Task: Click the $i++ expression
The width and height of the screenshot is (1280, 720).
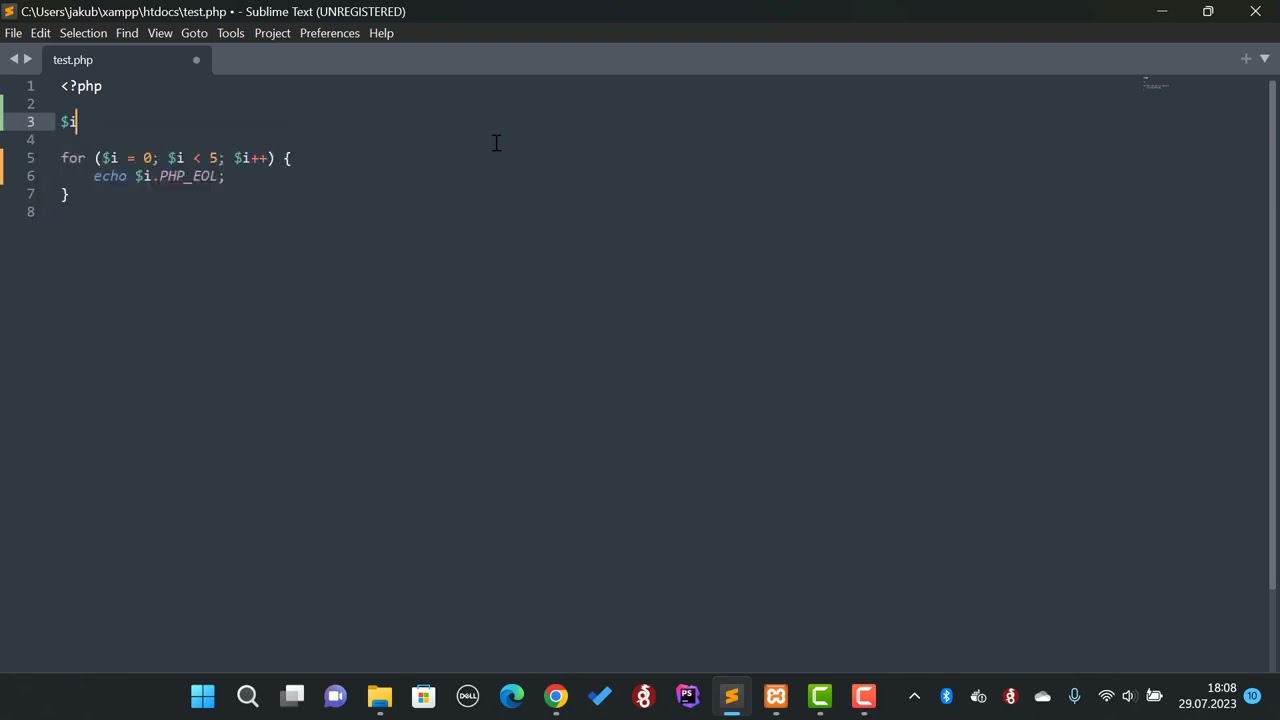Action: tap(250, 158)
